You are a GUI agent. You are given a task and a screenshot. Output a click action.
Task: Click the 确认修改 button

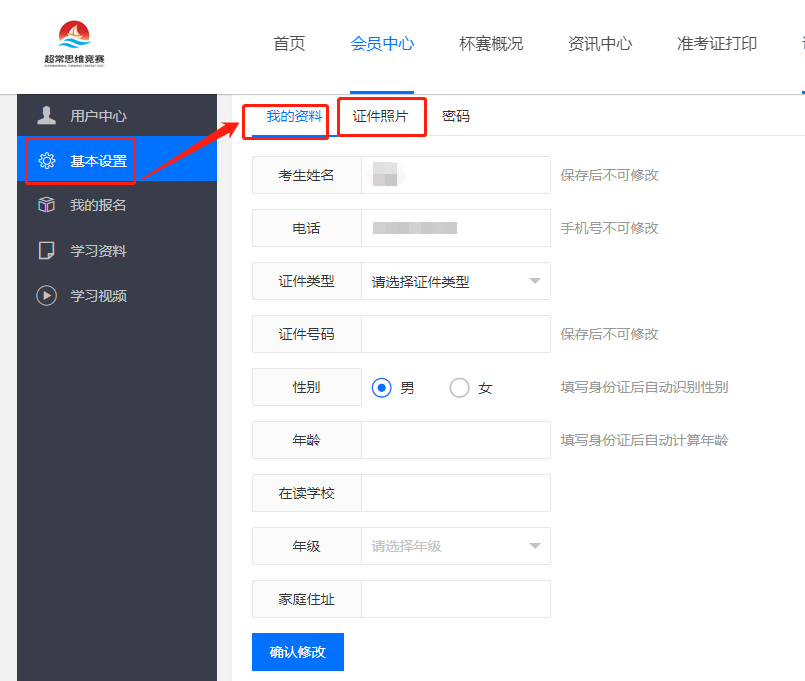(x=298, y=652)
